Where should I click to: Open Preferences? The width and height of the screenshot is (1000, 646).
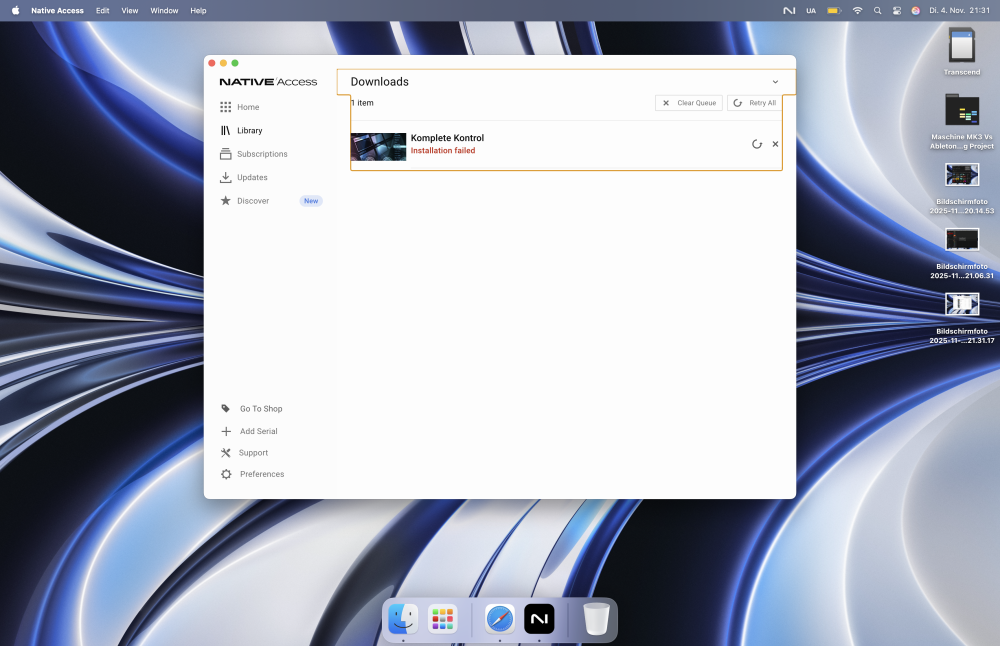[253, 474]
